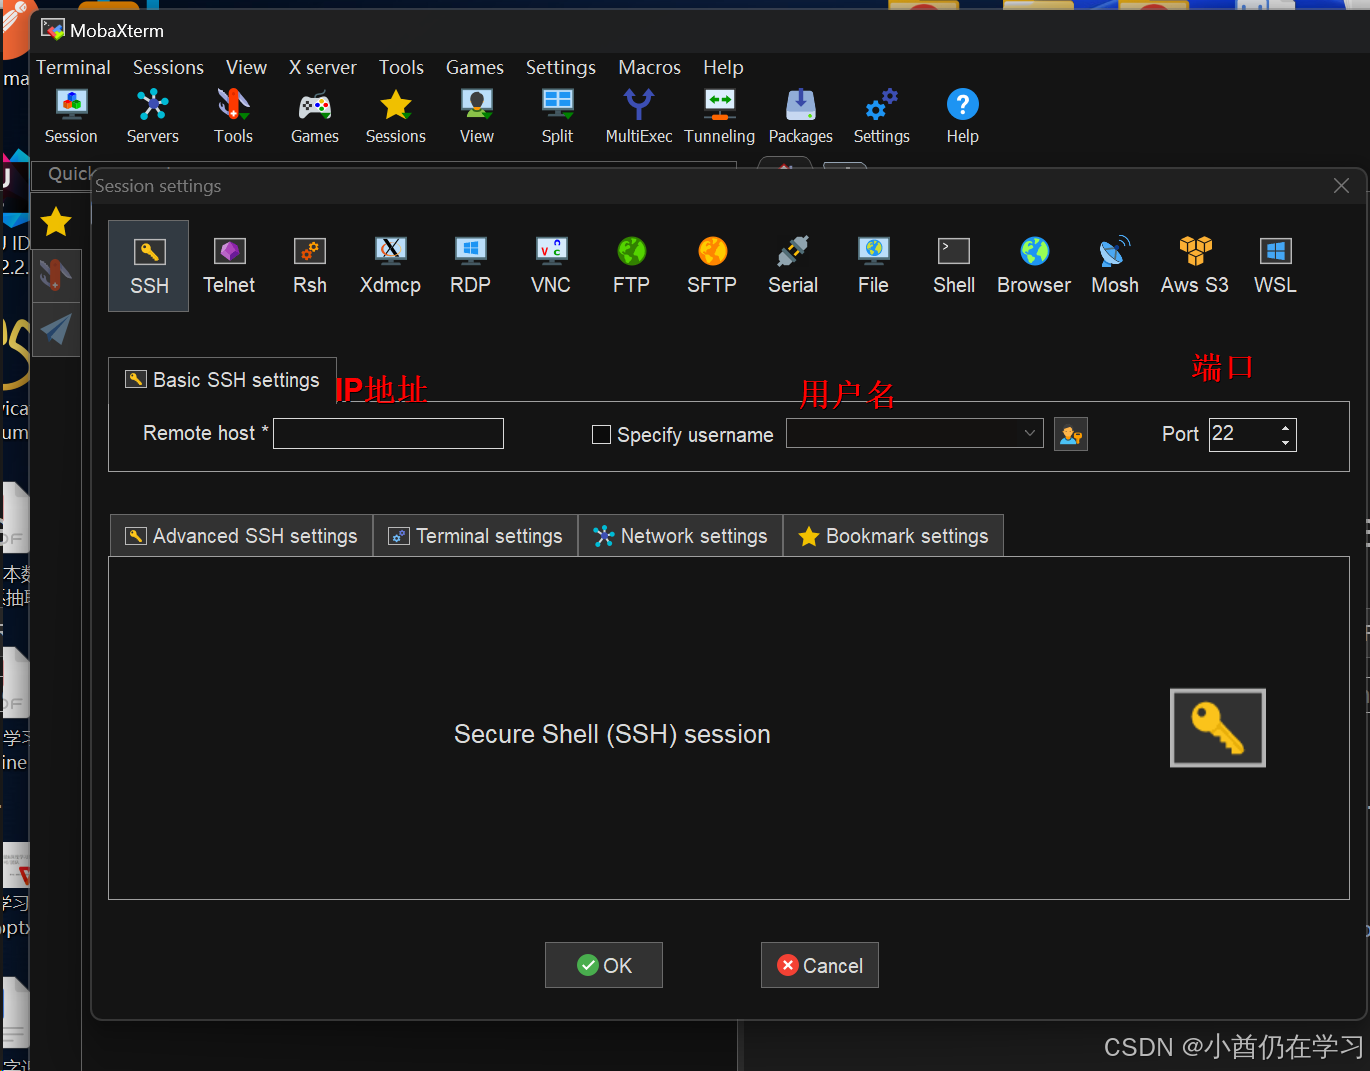
Task: Click the Split toolbar icon
Action: tap(557, 116)
